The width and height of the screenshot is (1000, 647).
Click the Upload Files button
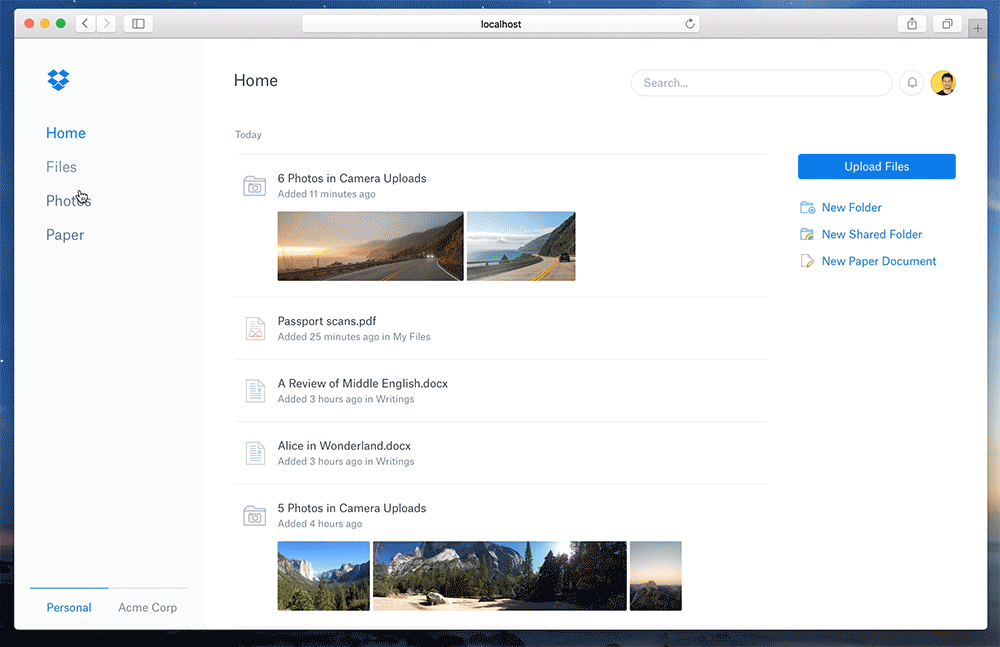click(x=876, y=166)
